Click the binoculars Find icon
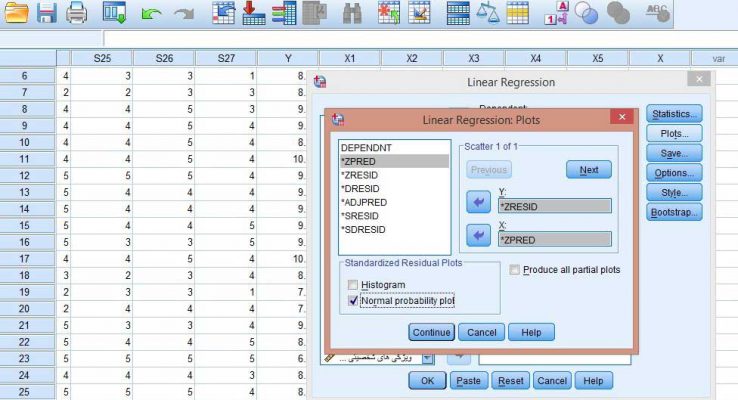This screenshot has height=400, width=738. 352,13
